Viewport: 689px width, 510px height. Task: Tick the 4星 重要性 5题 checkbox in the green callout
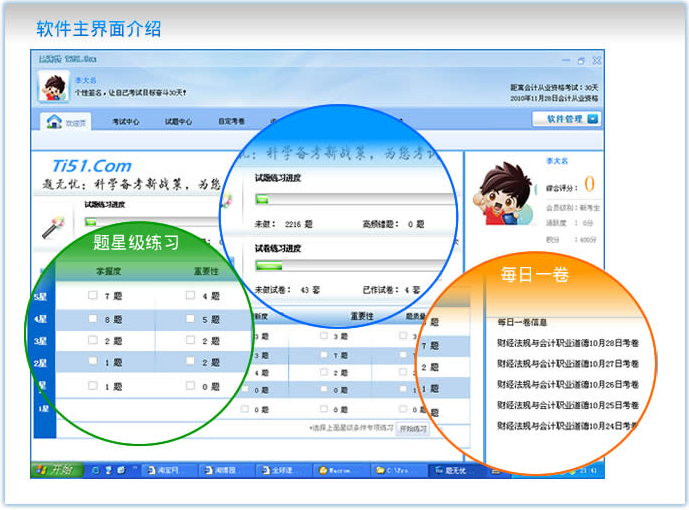(x=190, y=318)
